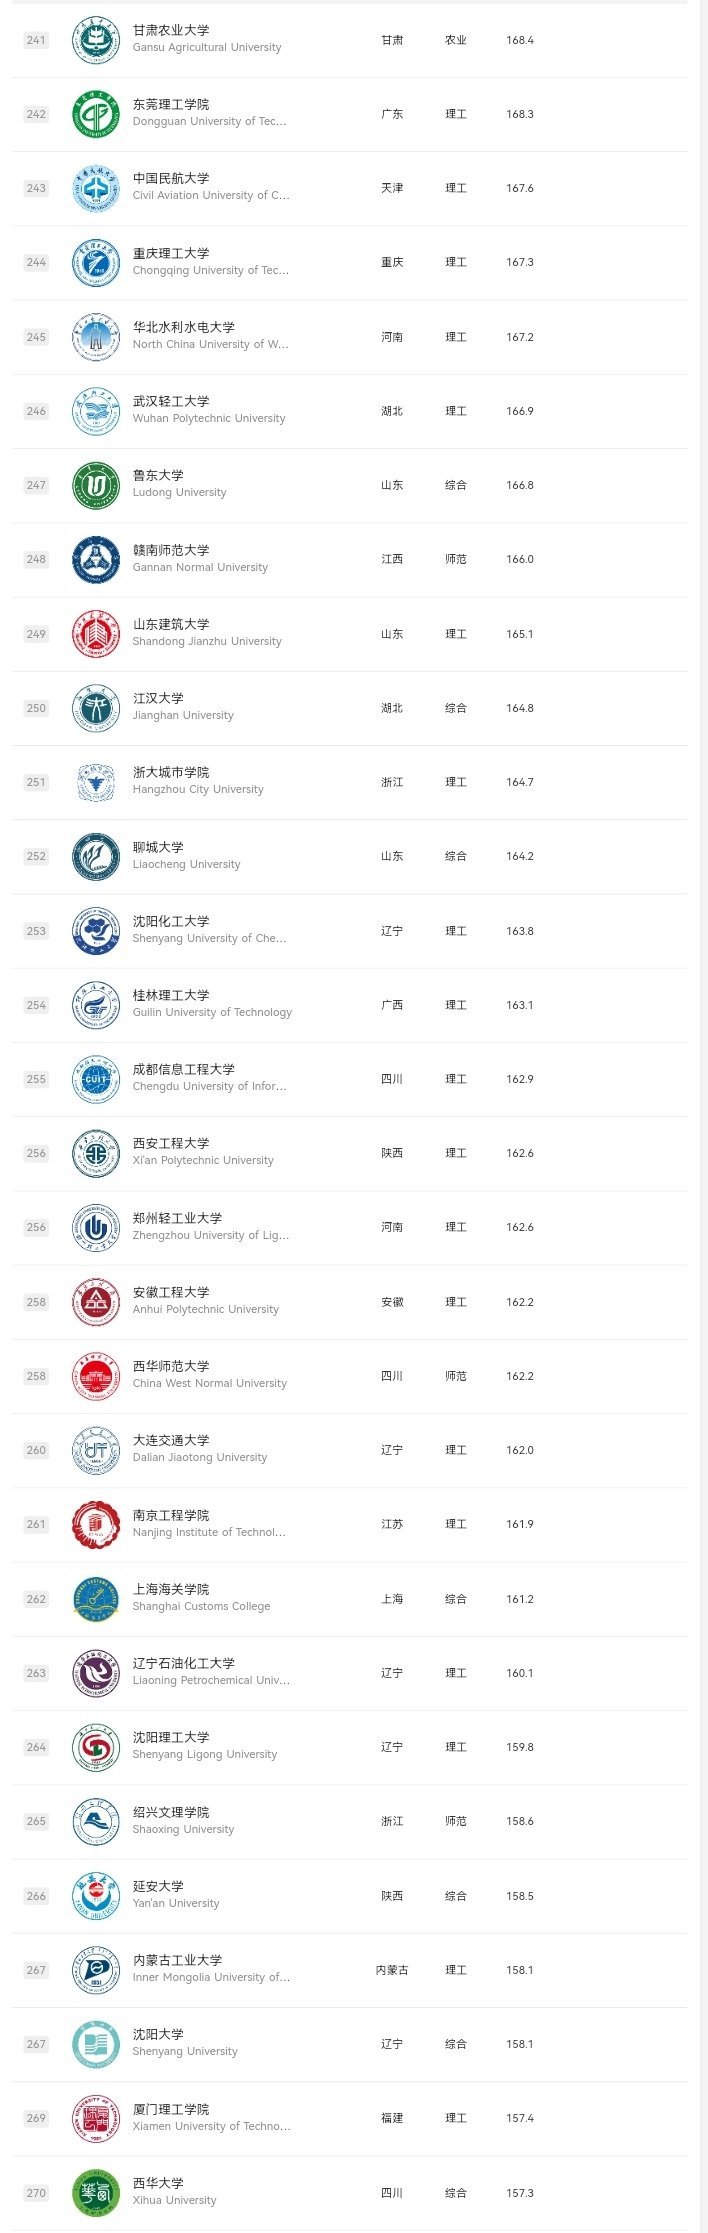Click the Nanjing Institute of Technology emblem

click(x=96, y=1524)
